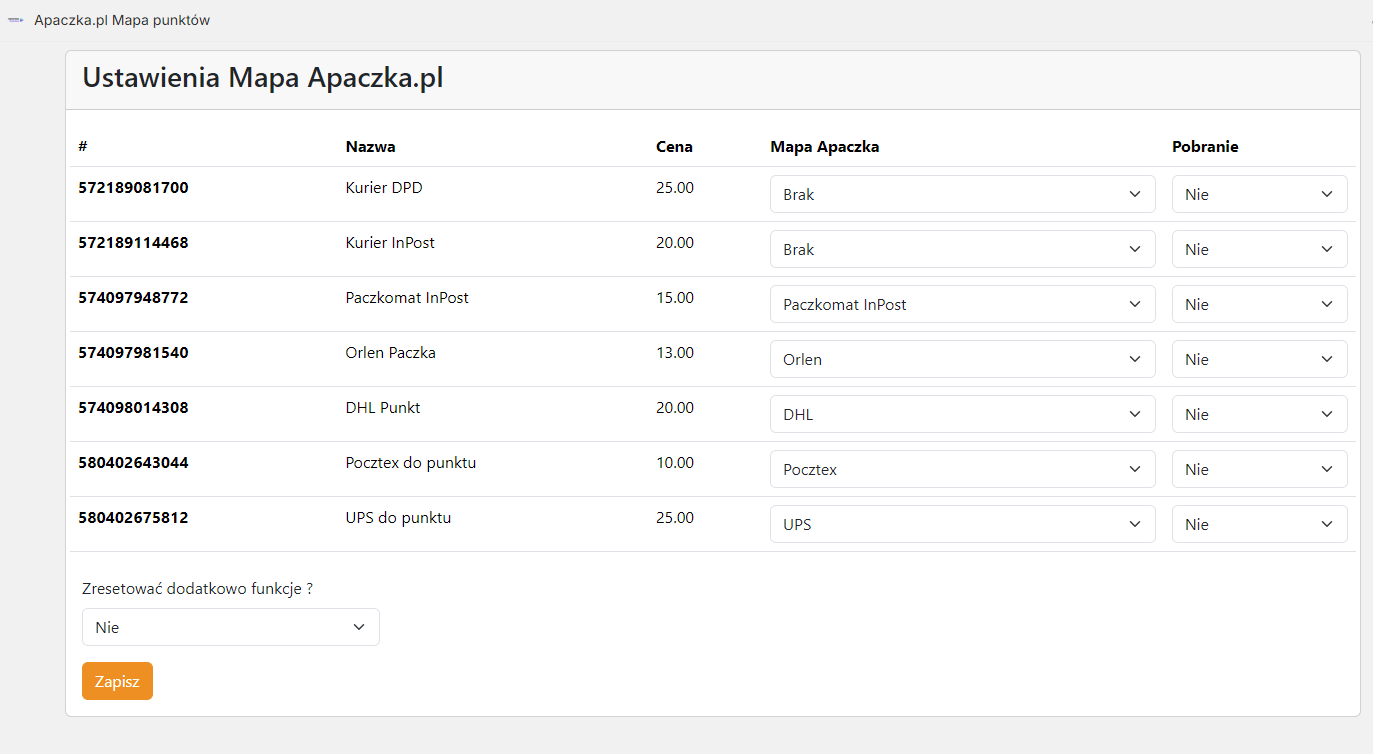Open Pobranie dropdown for Kurier InPost row
Image resolution: width=1373 pixels, height=754 pixels.
tap(1259, 249)
